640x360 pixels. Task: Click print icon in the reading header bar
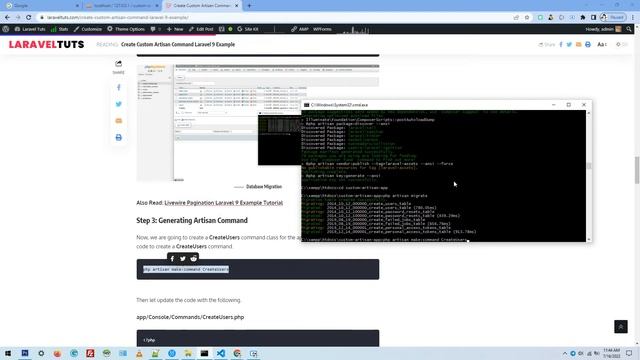(588, 44)
